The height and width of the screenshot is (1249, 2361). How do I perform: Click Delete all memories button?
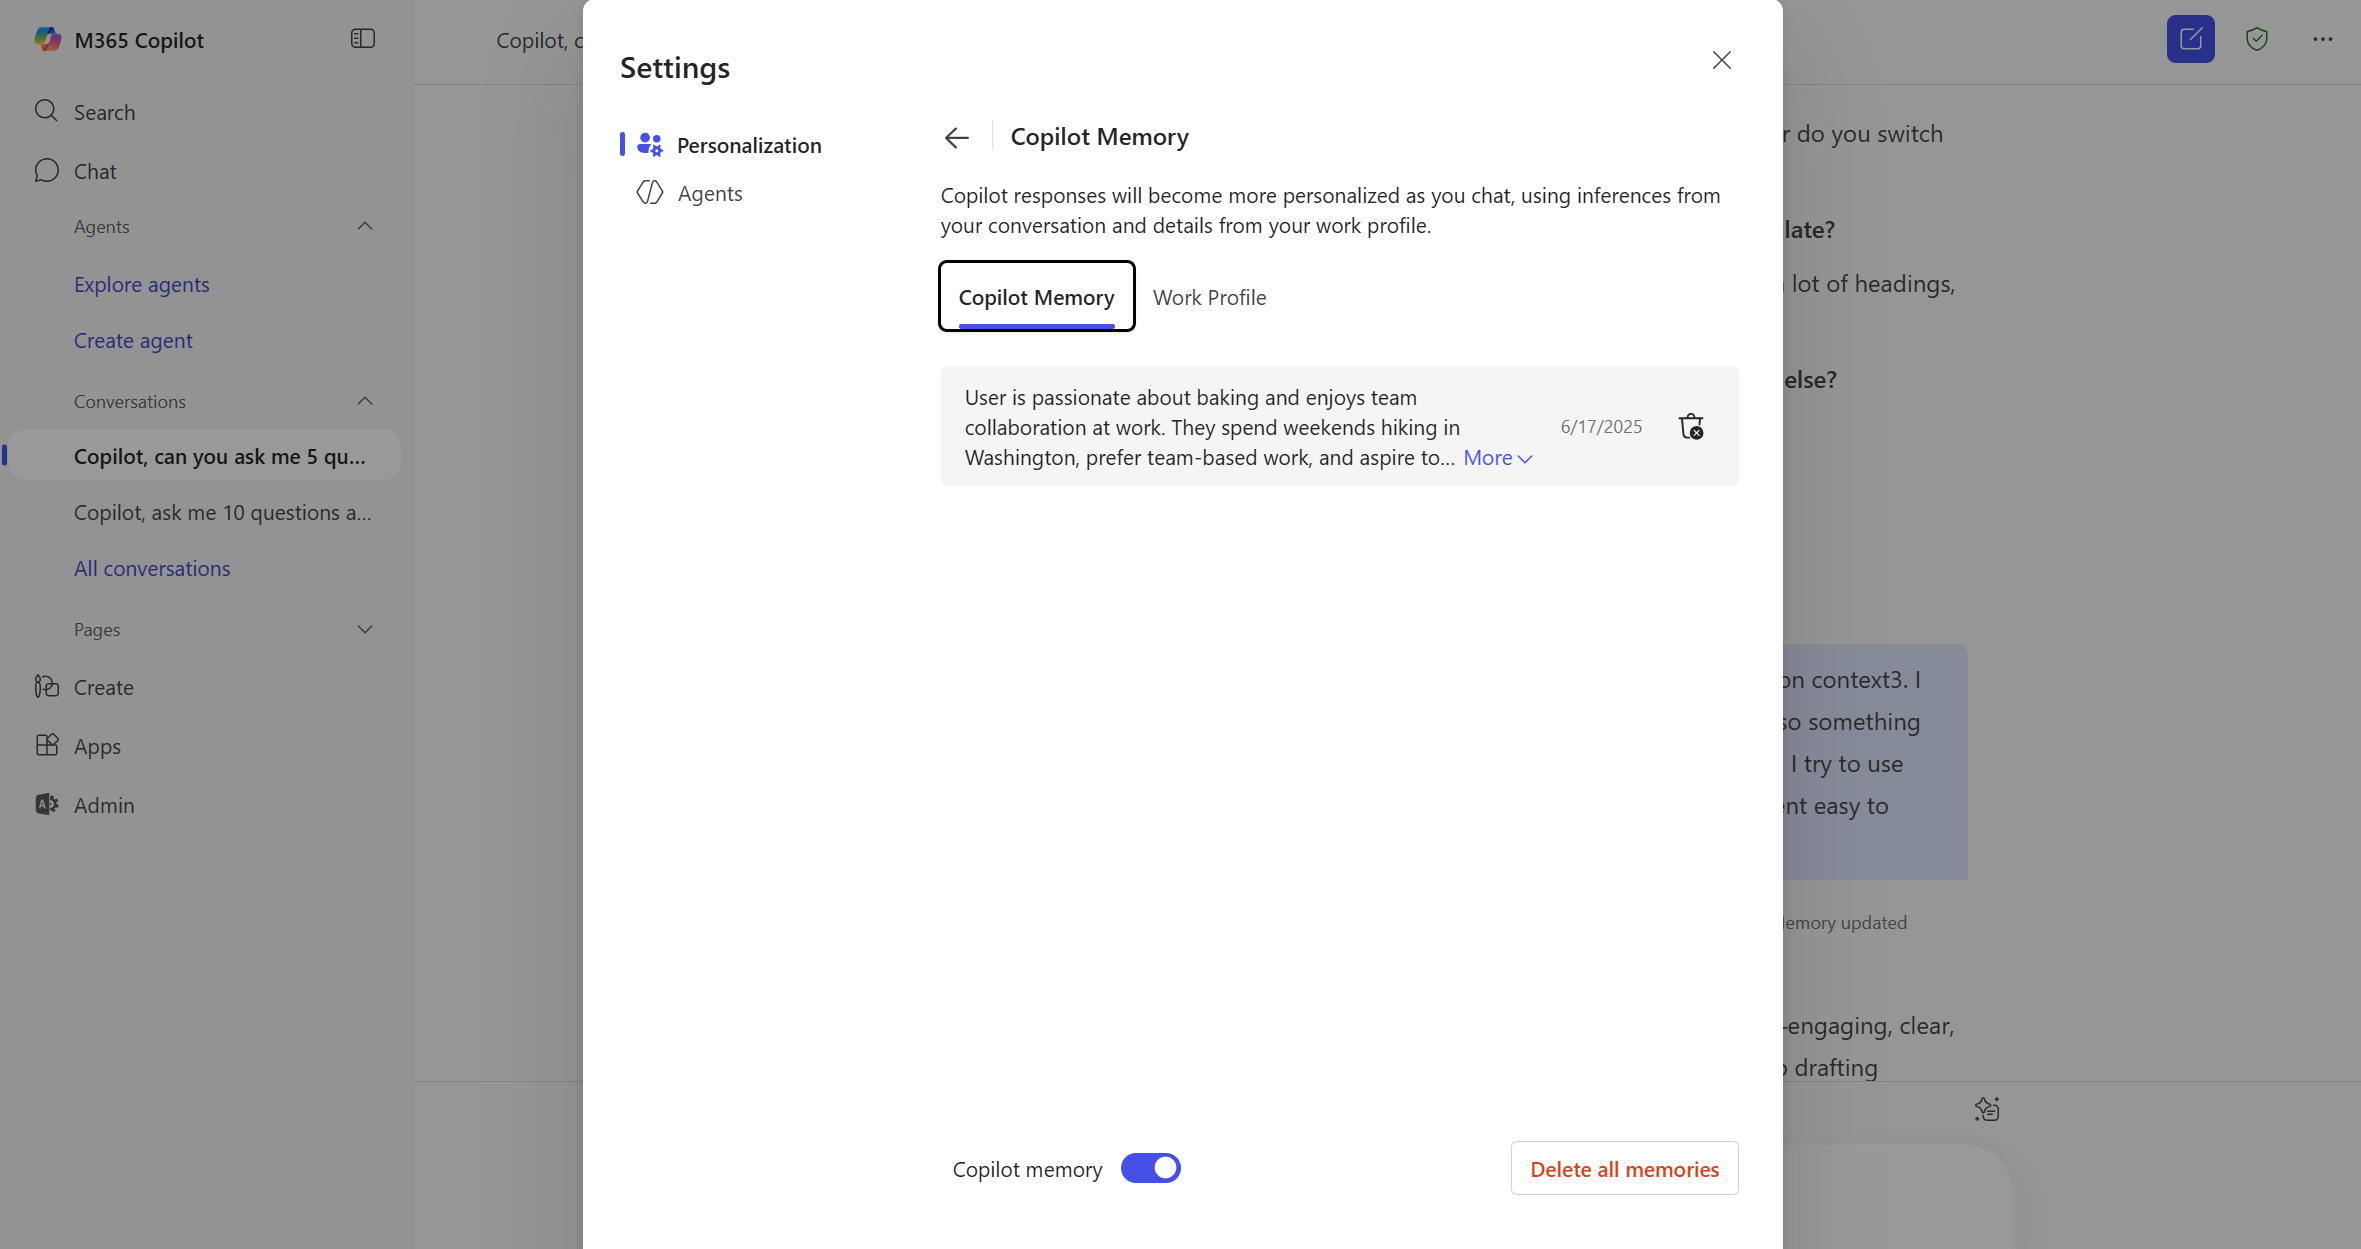click(1624, 1169)
